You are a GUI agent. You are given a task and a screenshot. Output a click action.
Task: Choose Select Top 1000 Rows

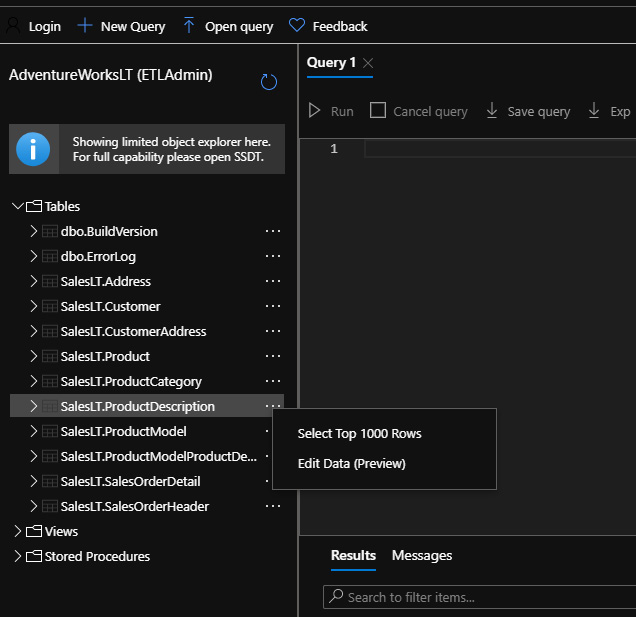pos(359,433)
